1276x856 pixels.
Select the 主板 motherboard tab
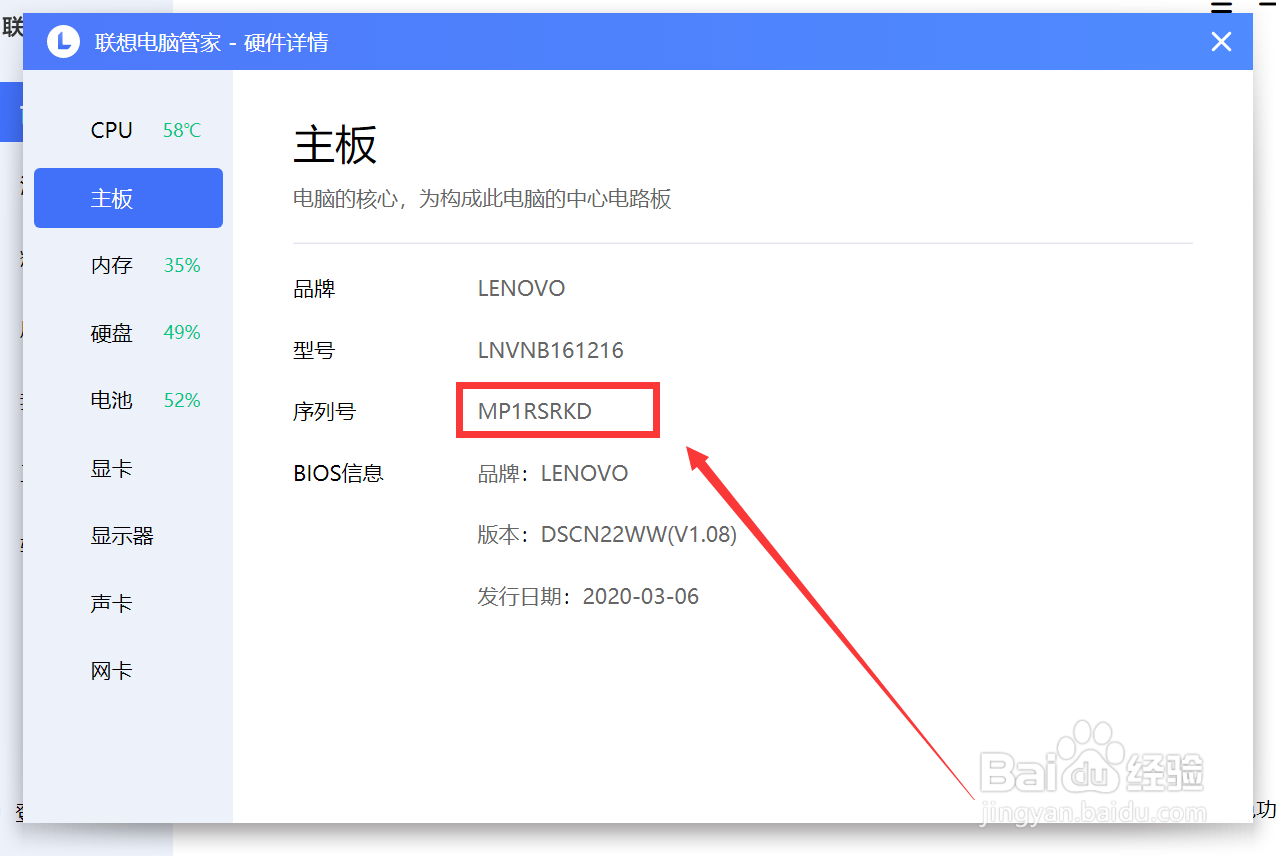coord(128,198)
